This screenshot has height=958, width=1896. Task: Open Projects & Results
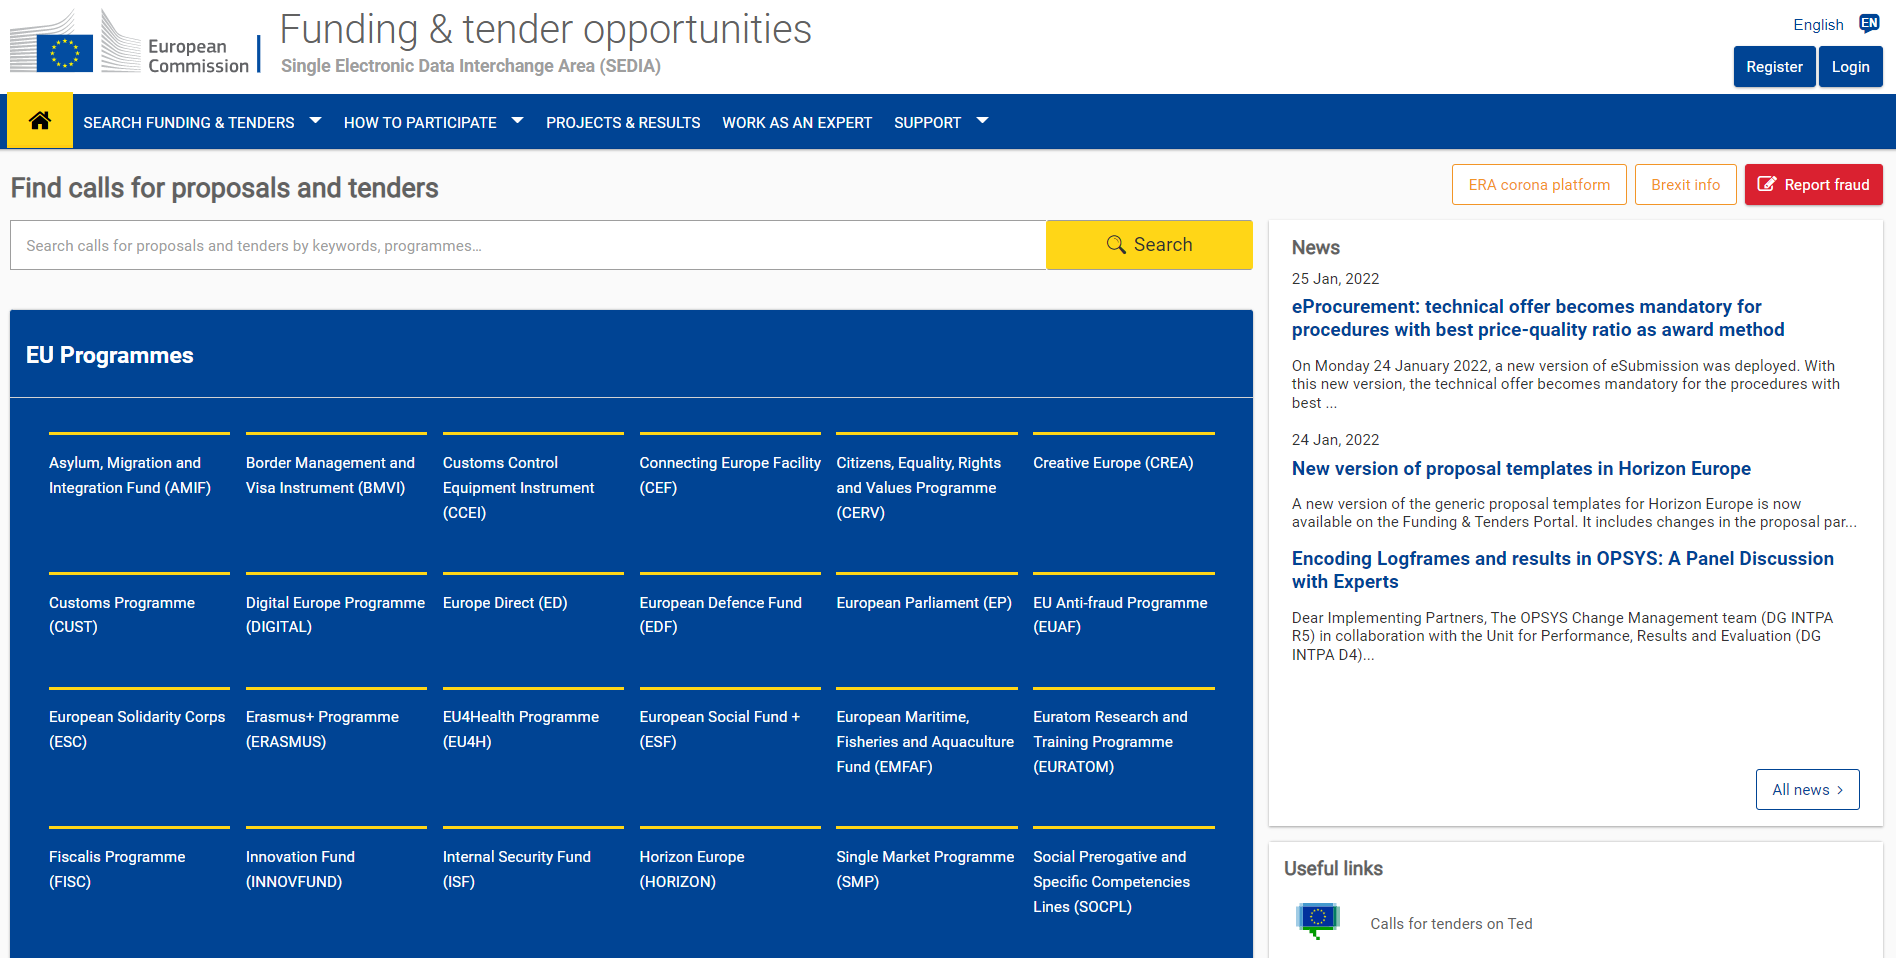623,122
